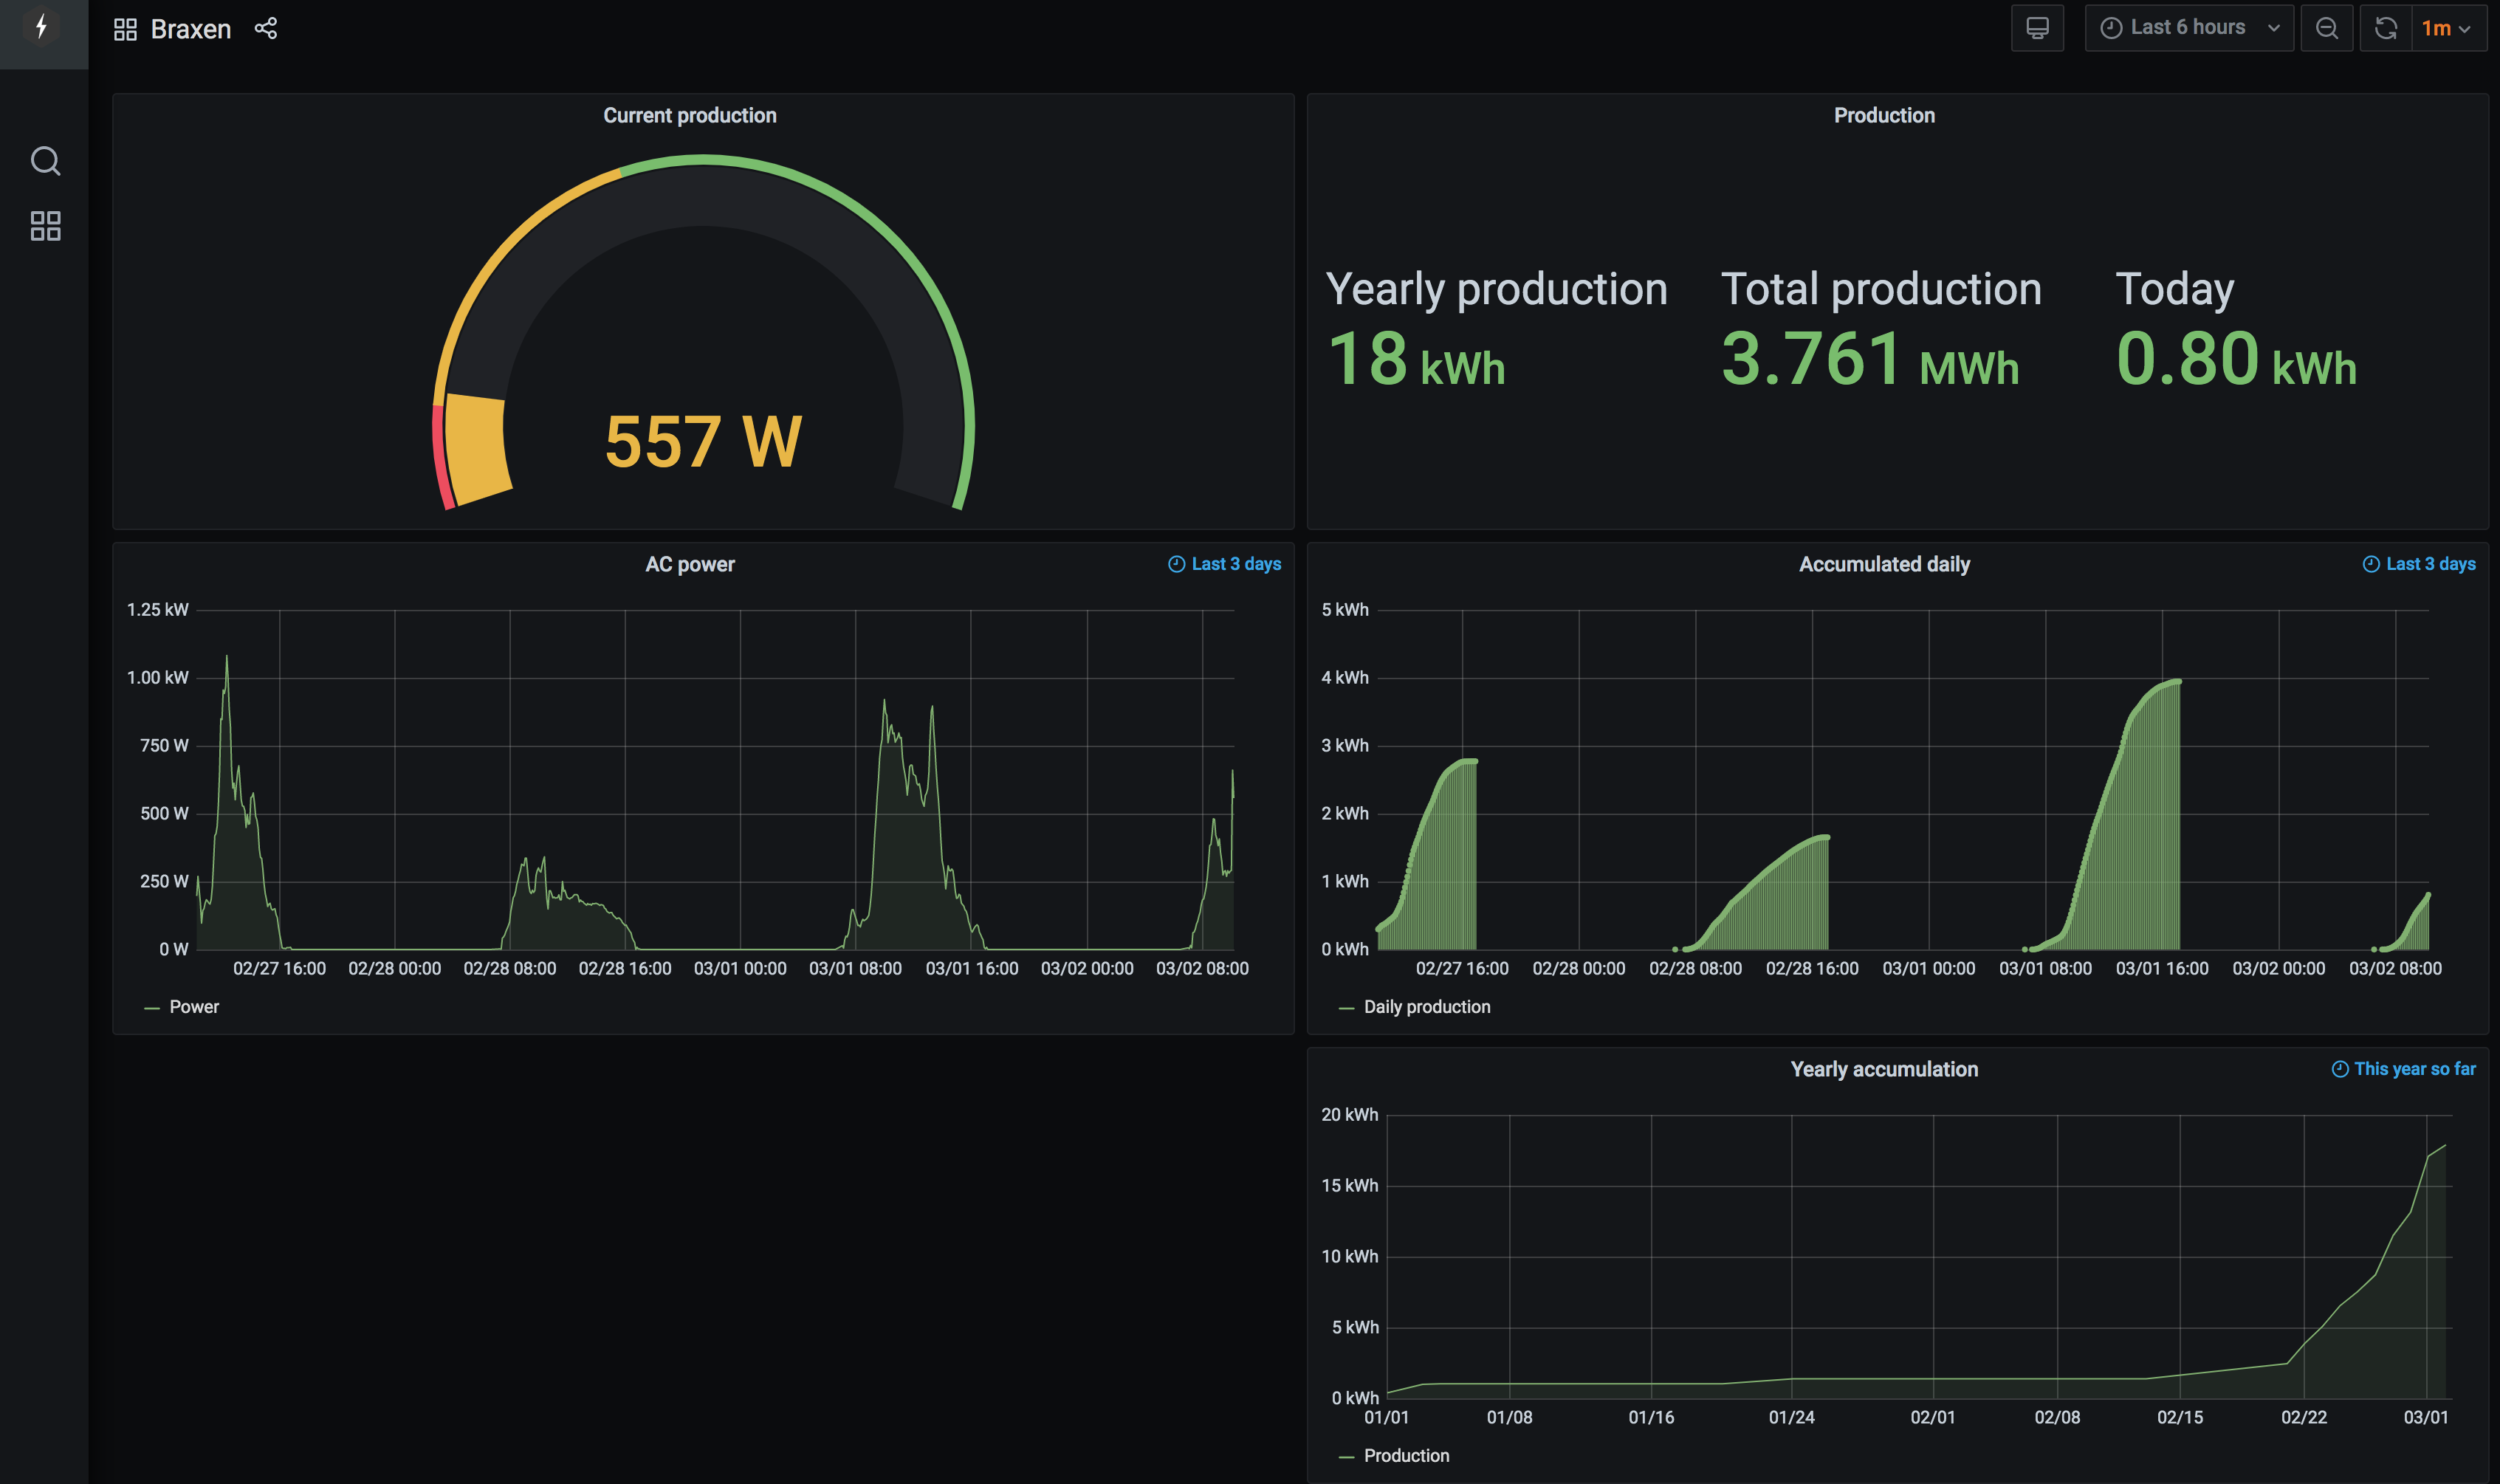The width and height of the screenshot is (2500, 1484).
Task: Refresh the dashboard now
Action: tap(2385, 28)
